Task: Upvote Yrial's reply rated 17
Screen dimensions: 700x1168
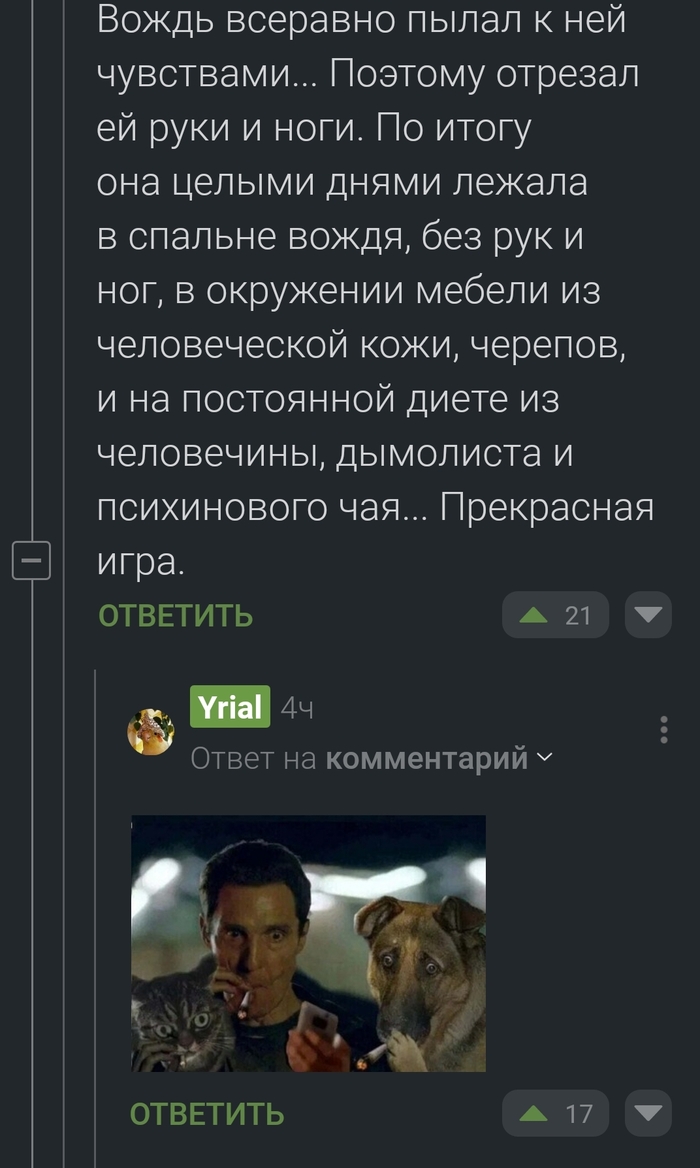Action: [533, 1114]
